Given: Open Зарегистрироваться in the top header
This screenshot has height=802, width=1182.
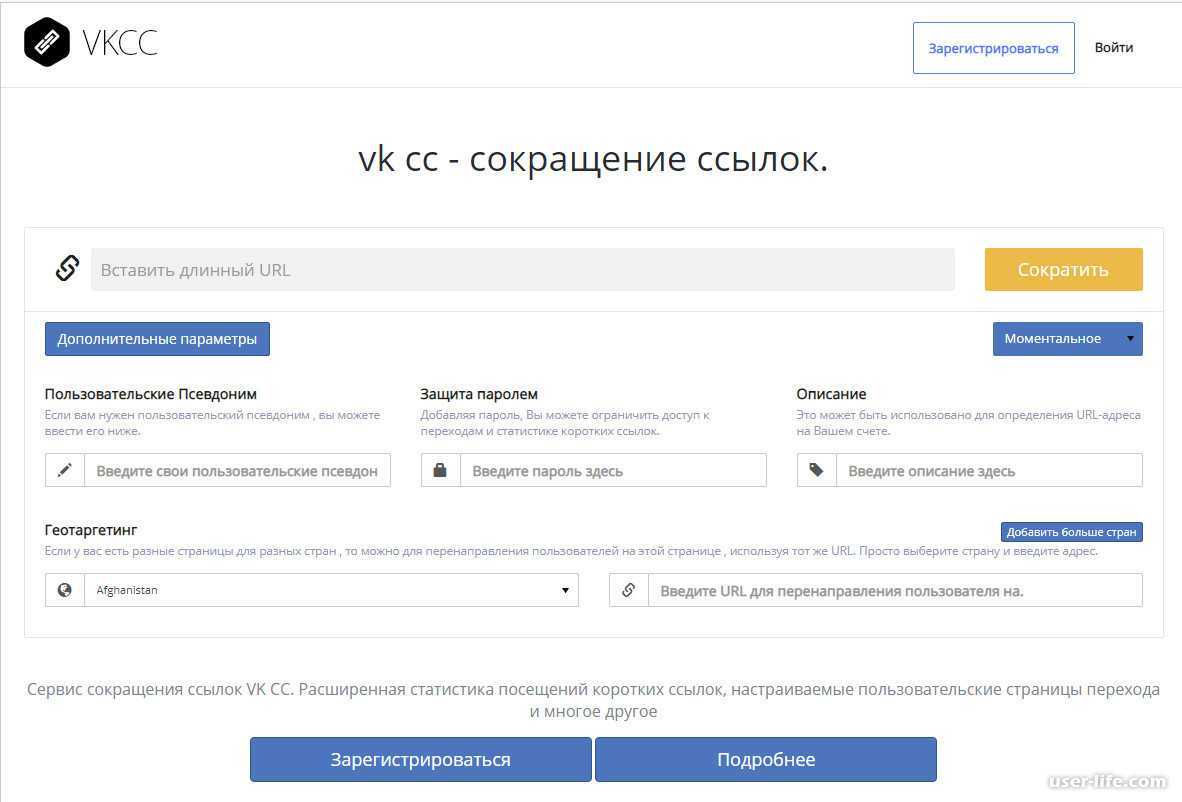Looking at the screenshot, I should [994, 48].
